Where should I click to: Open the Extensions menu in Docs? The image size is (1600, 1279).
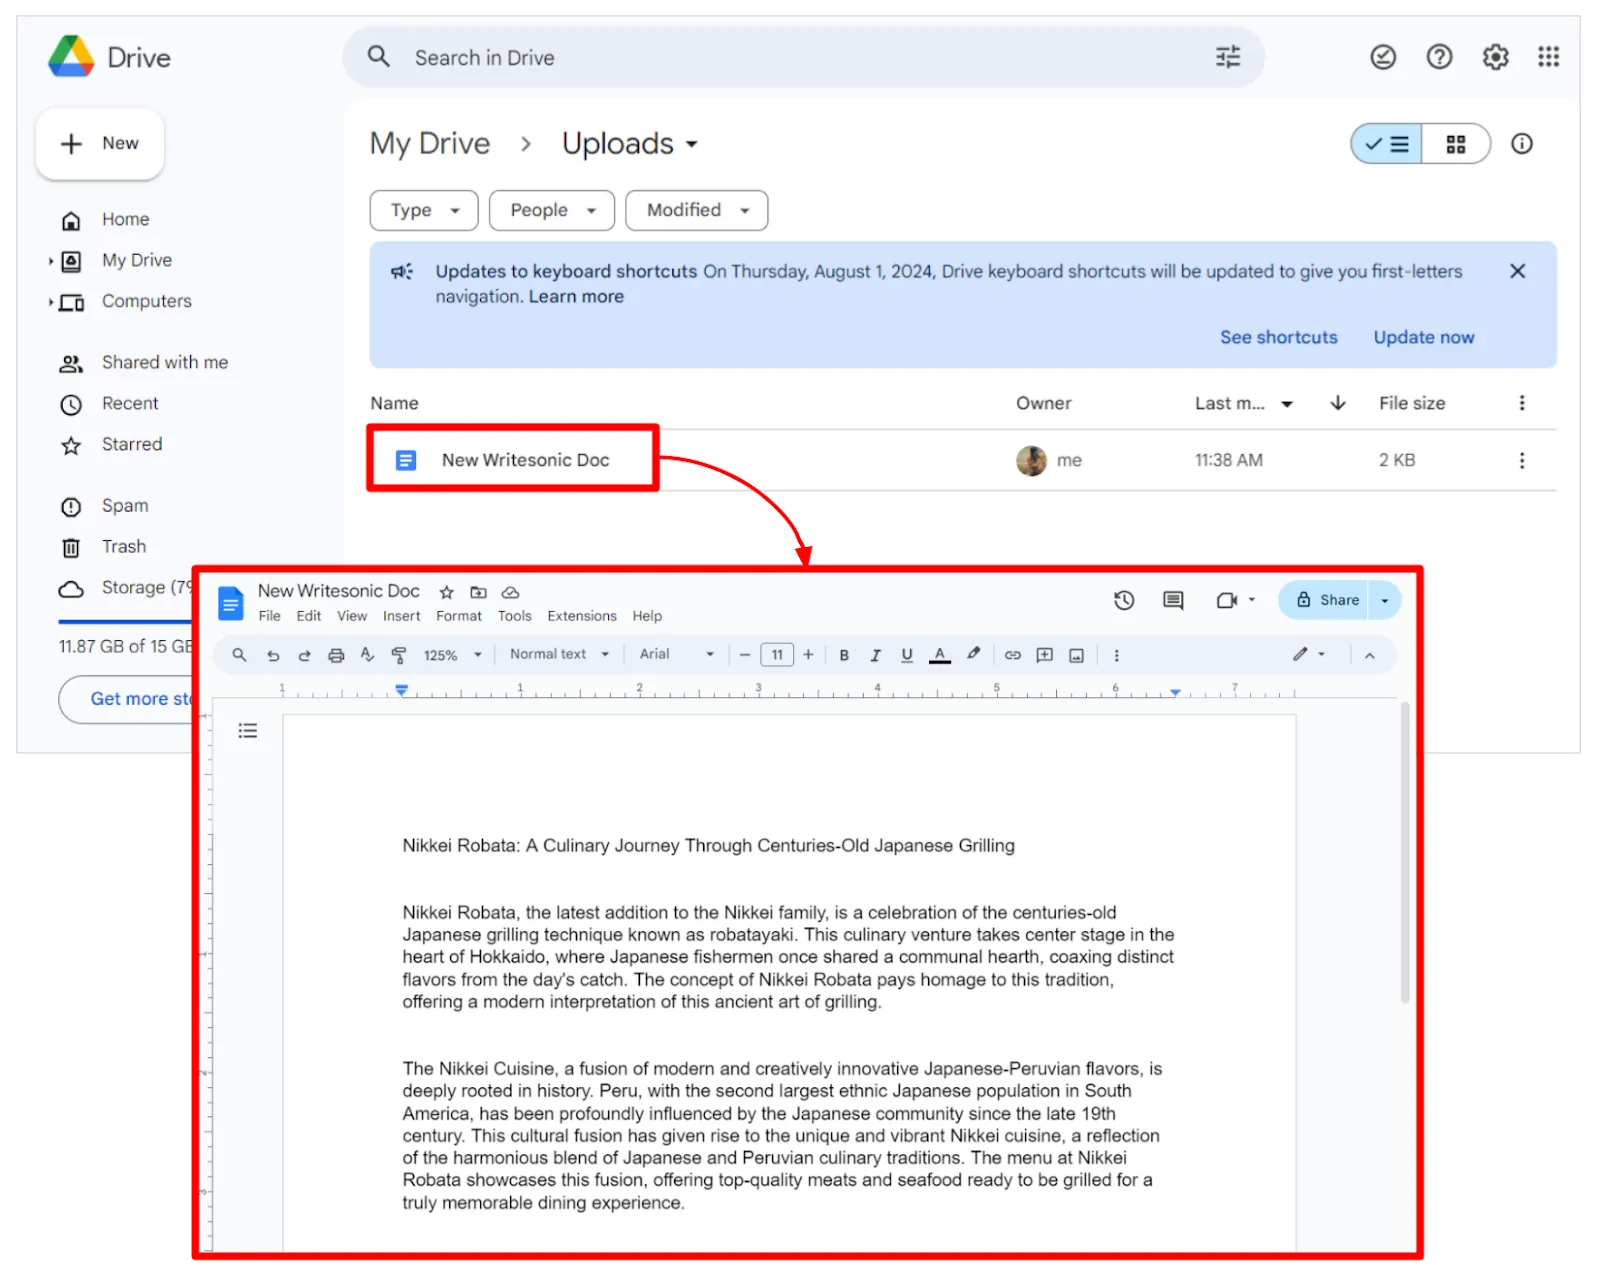(582, 616)
